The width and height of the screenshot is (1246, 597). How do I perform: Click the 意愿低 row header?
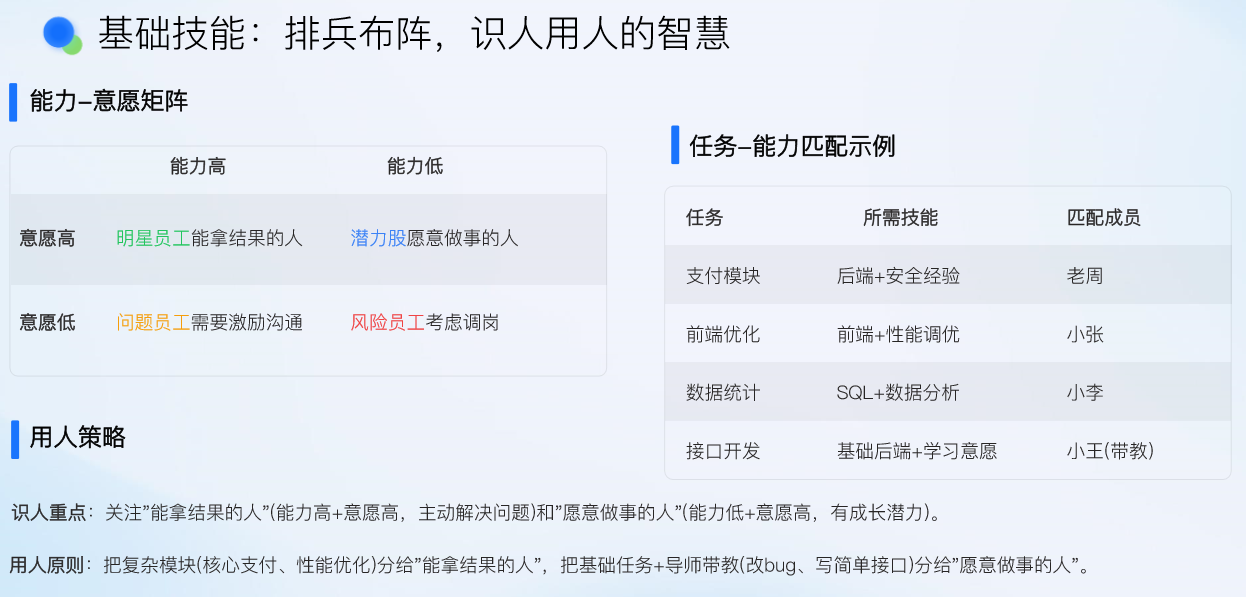48,323
